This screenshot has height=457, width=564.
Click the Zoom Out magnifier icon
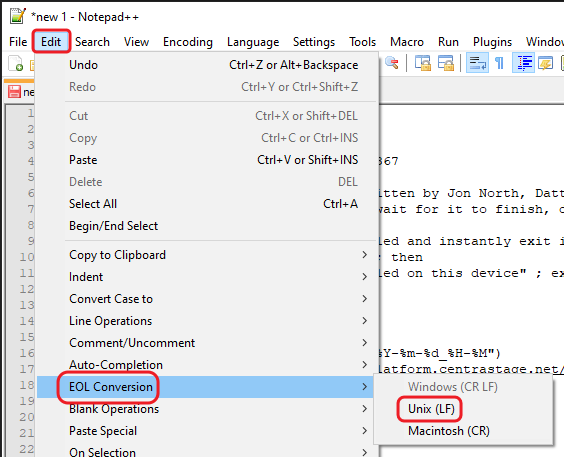click(x=392, y=63)
